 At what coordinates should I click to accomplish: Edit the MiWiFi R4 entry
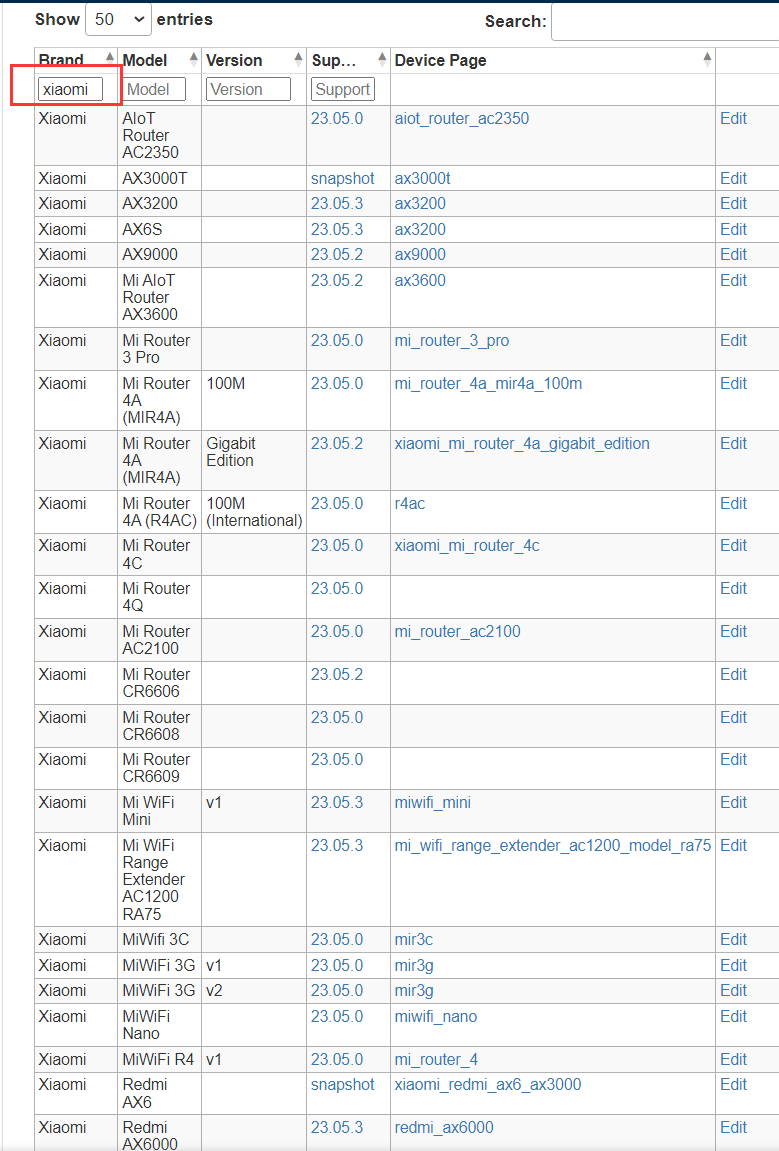[x=733, y=1059]
